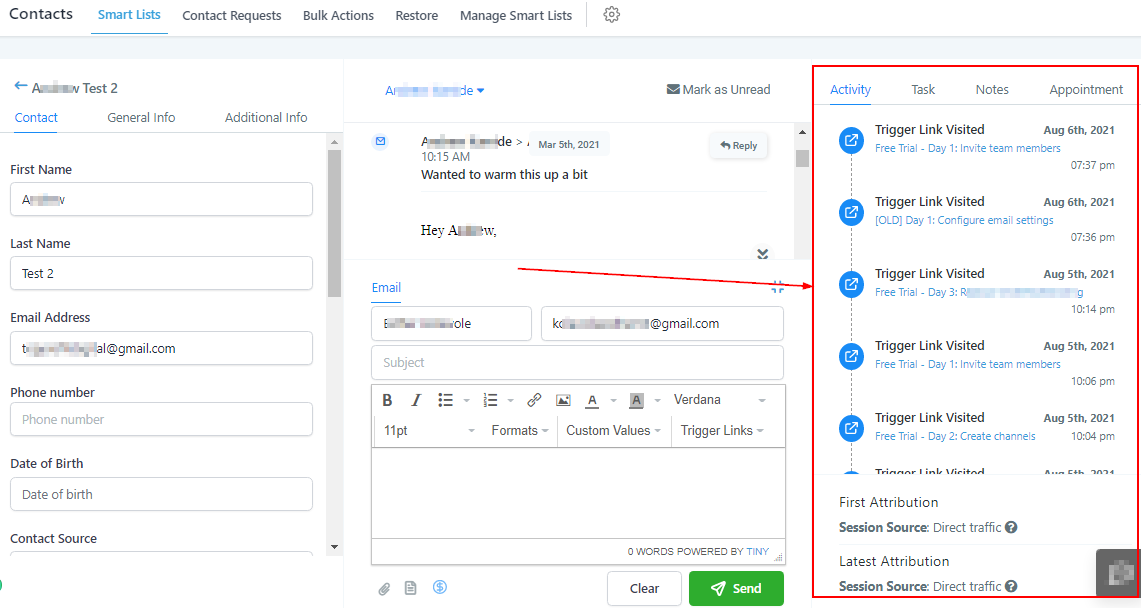Image resolution: width=1141 pixels, height=608 pixels.
Task: Click the Subject input field
Action: [577, 362]
